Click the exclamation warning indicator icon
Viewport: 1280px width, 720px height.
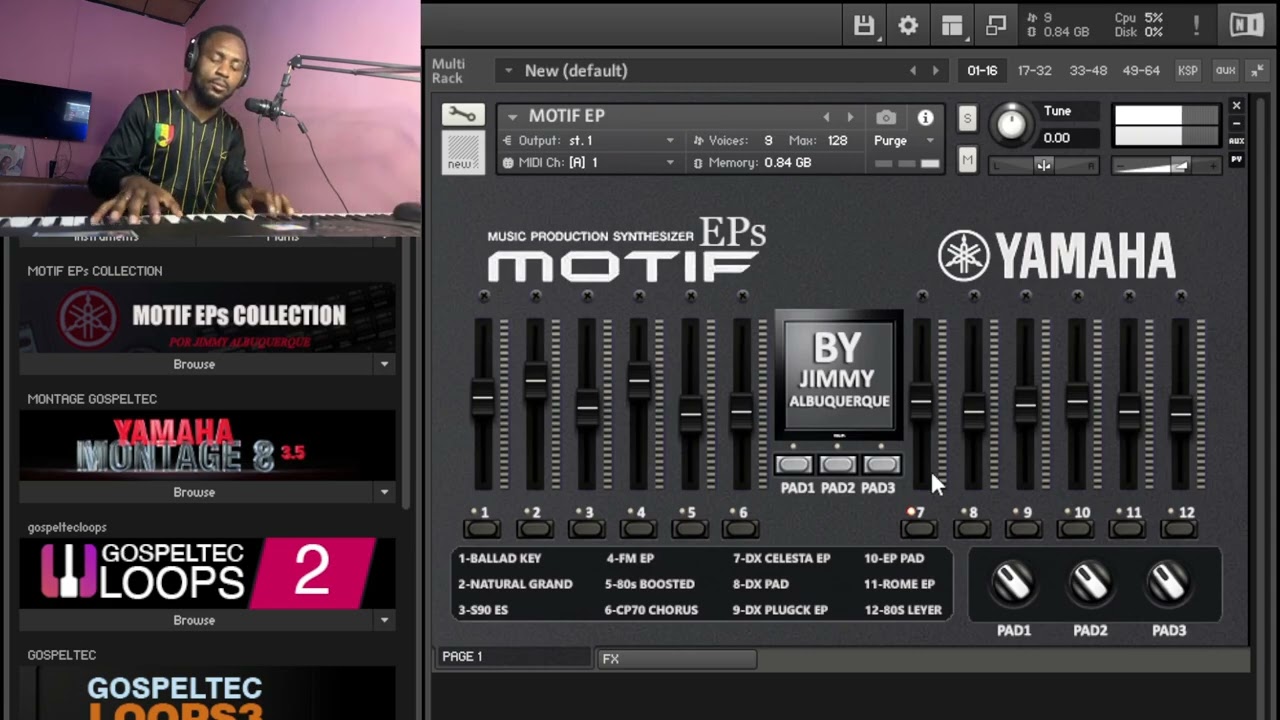[1196, 26]
